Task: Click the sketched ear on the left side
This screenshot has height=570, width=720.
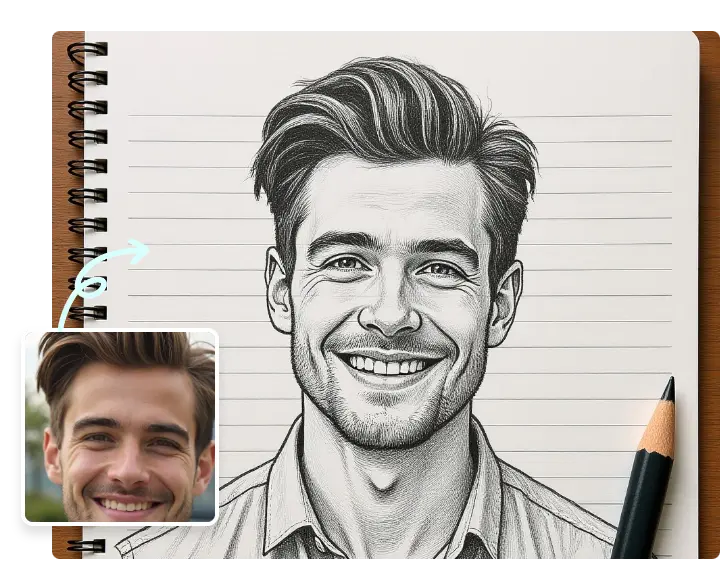Action: coord(277,291)
